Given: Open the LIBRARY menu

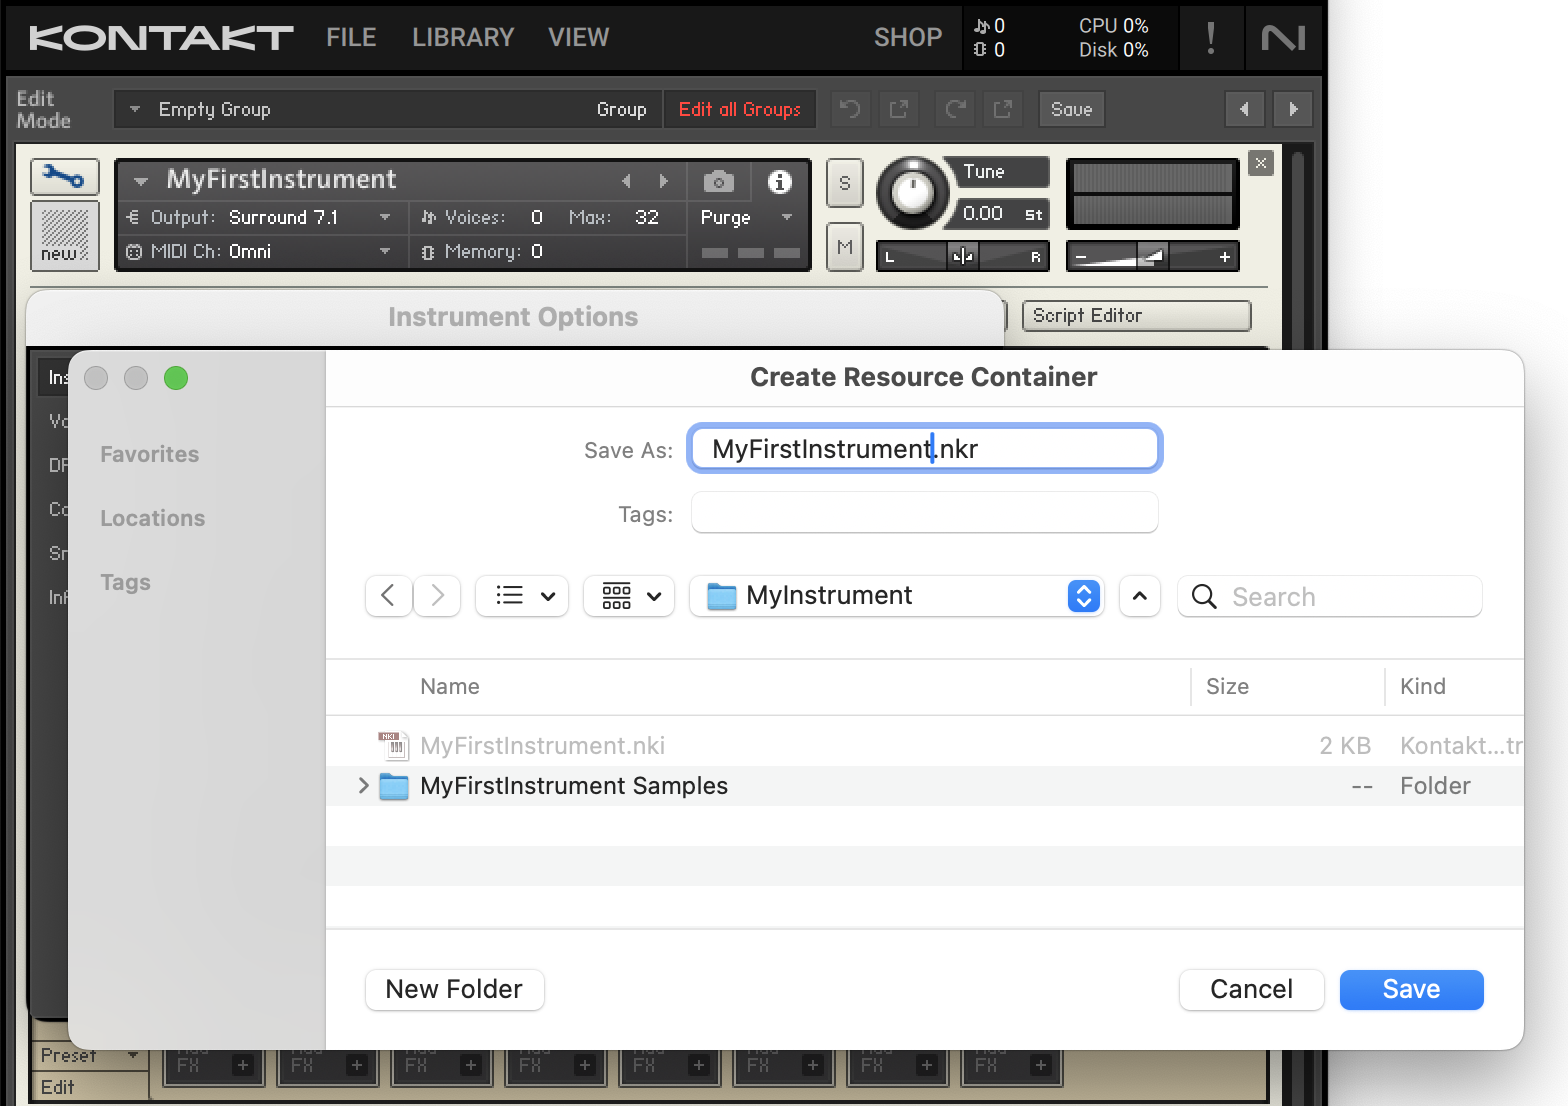Looking at the screenshot, I should point(463,38).
